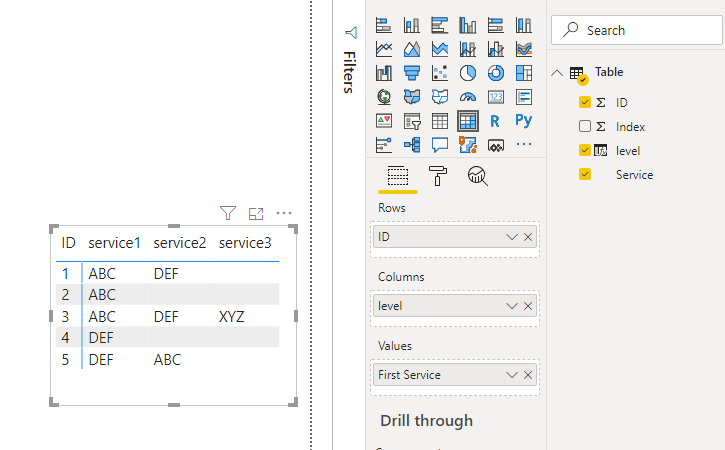Uncheck the level field checkbox
Screen dimensions: 725x450
click(585, 150)
